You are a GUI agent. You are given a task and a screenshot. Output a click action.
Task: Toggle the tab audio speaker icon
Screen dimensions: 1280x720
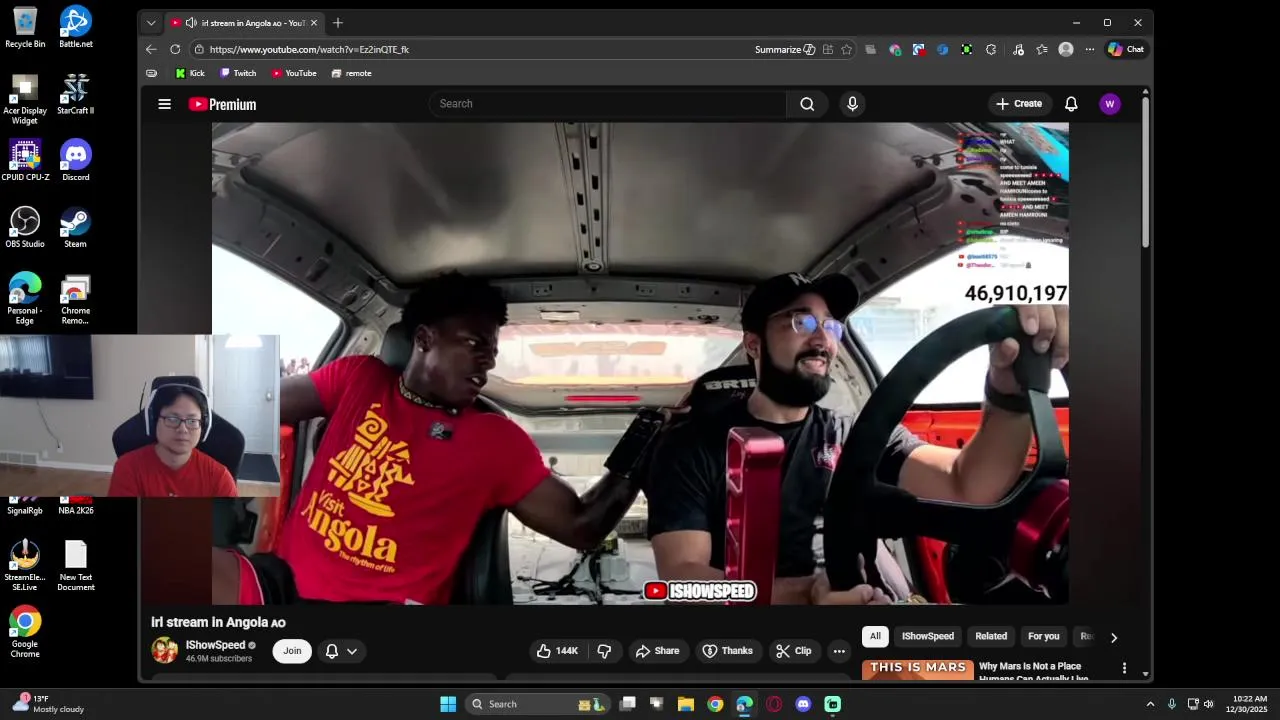tap(191, 23)
